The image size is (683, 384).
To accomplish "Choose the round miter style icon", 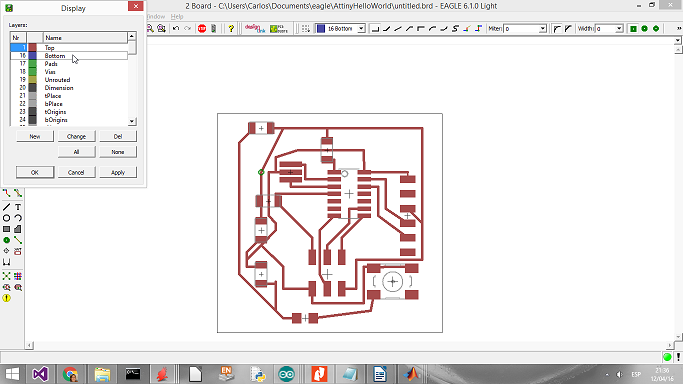I will (557, 28).
